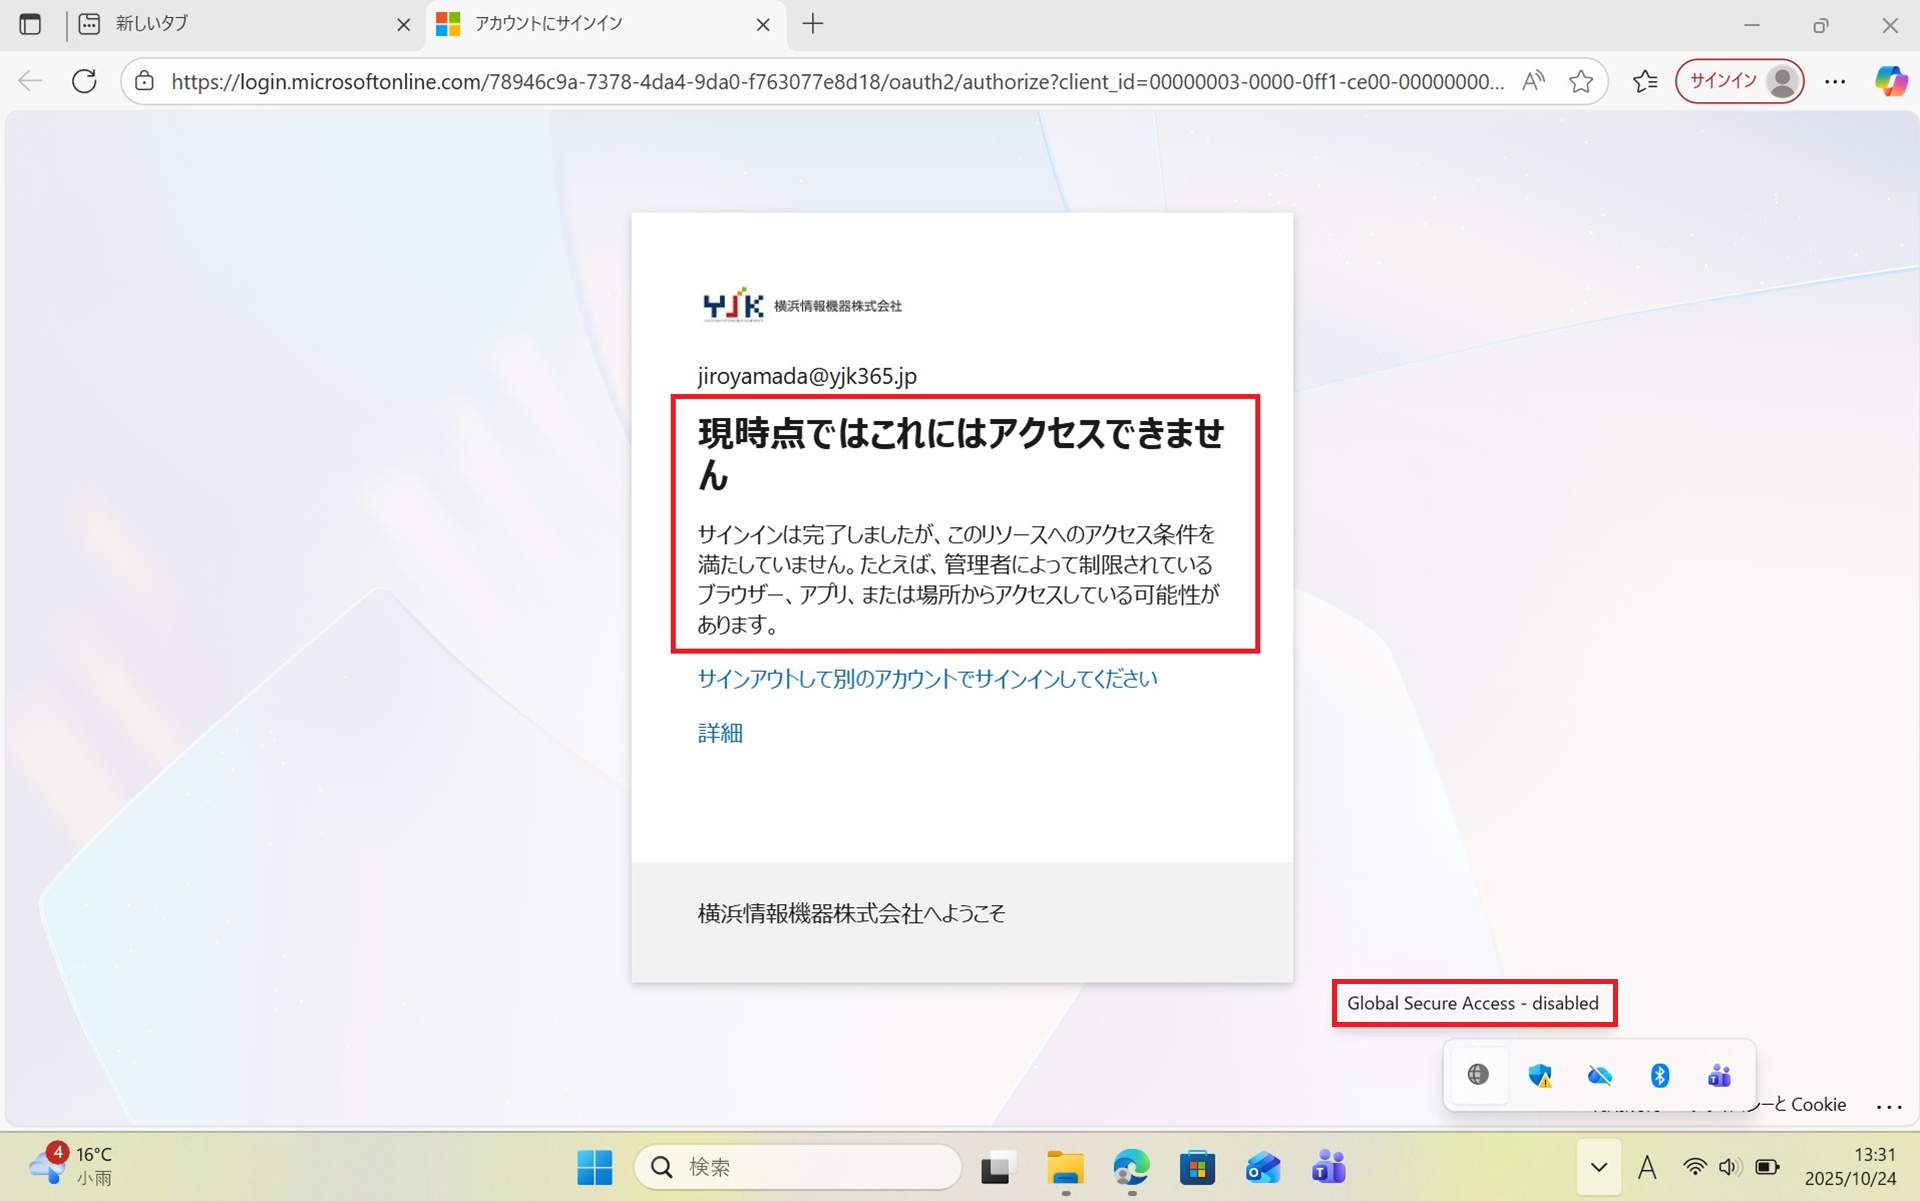Click the 詳細 link

coord(719,733)
